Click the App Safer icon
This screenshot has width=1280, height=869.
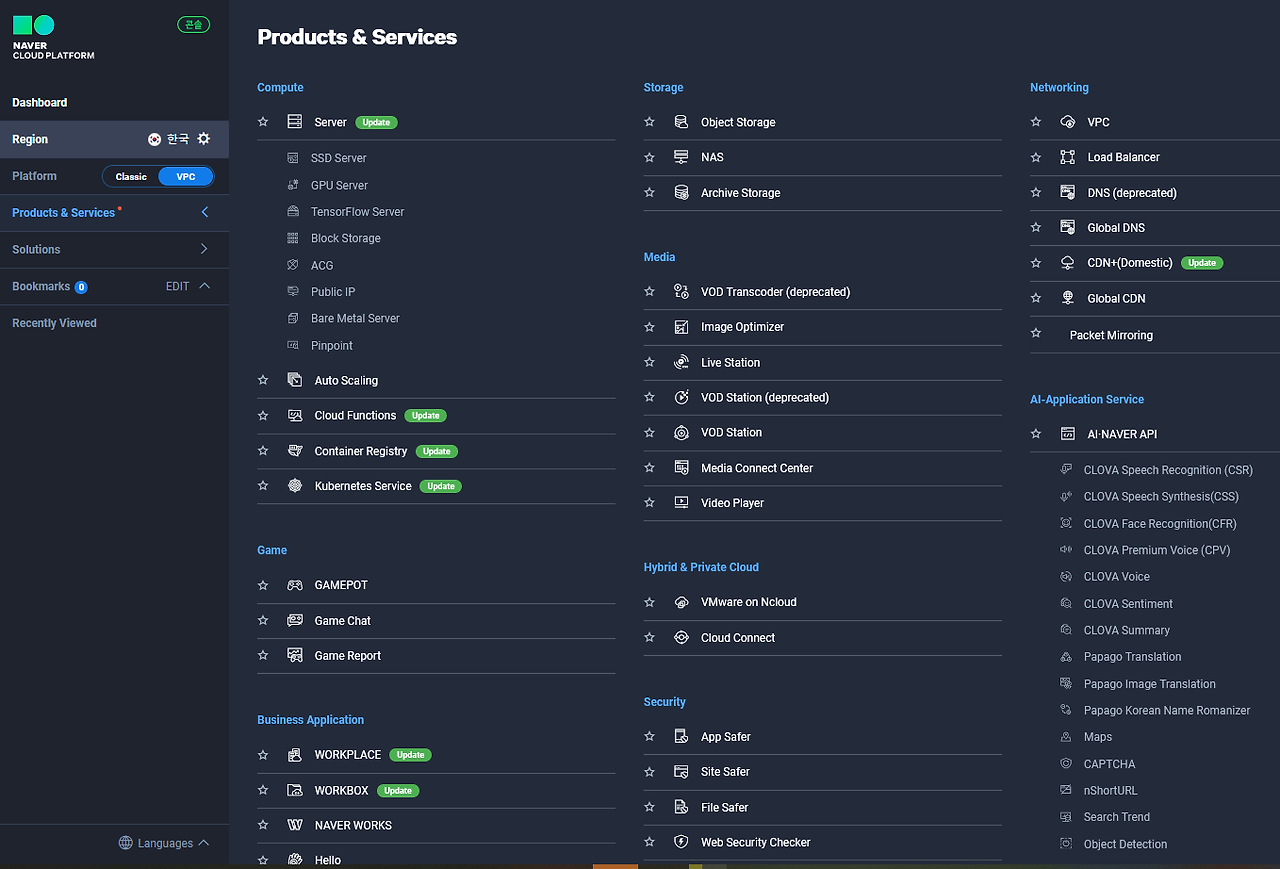tap(681, 736)
